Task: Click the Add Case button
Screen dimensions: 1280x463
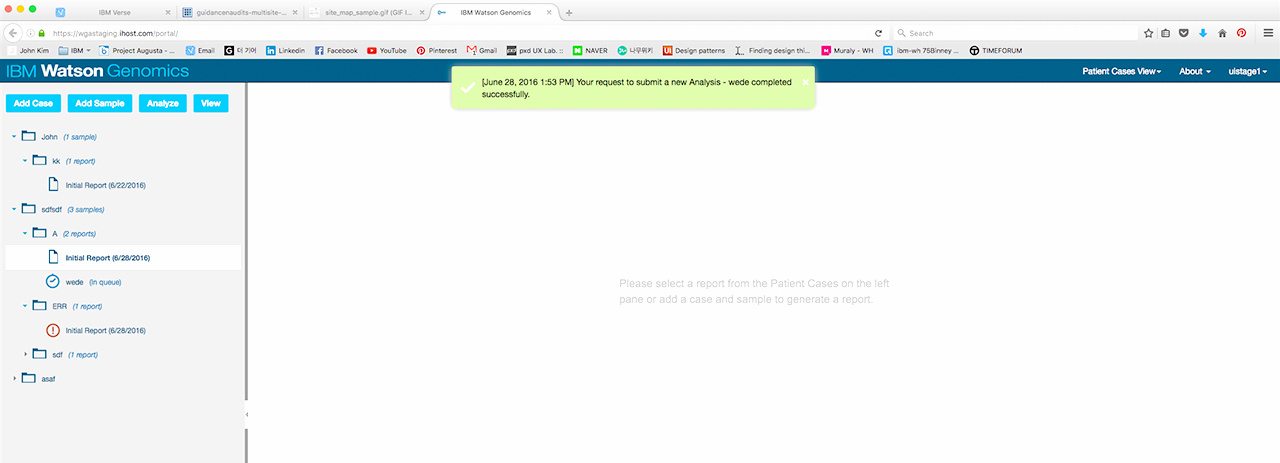Action: coord(33,103)
